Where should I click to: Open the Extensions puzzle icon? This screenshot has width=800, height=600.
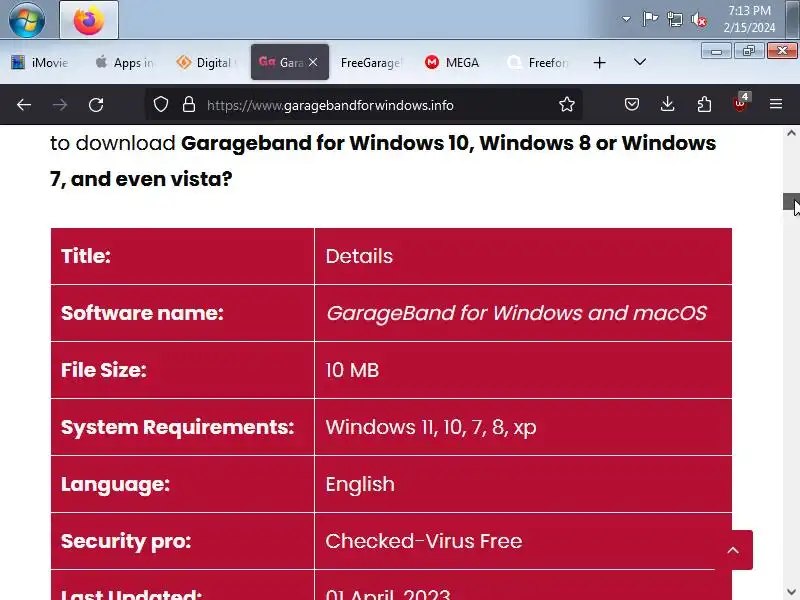click(x=704, y=105)
